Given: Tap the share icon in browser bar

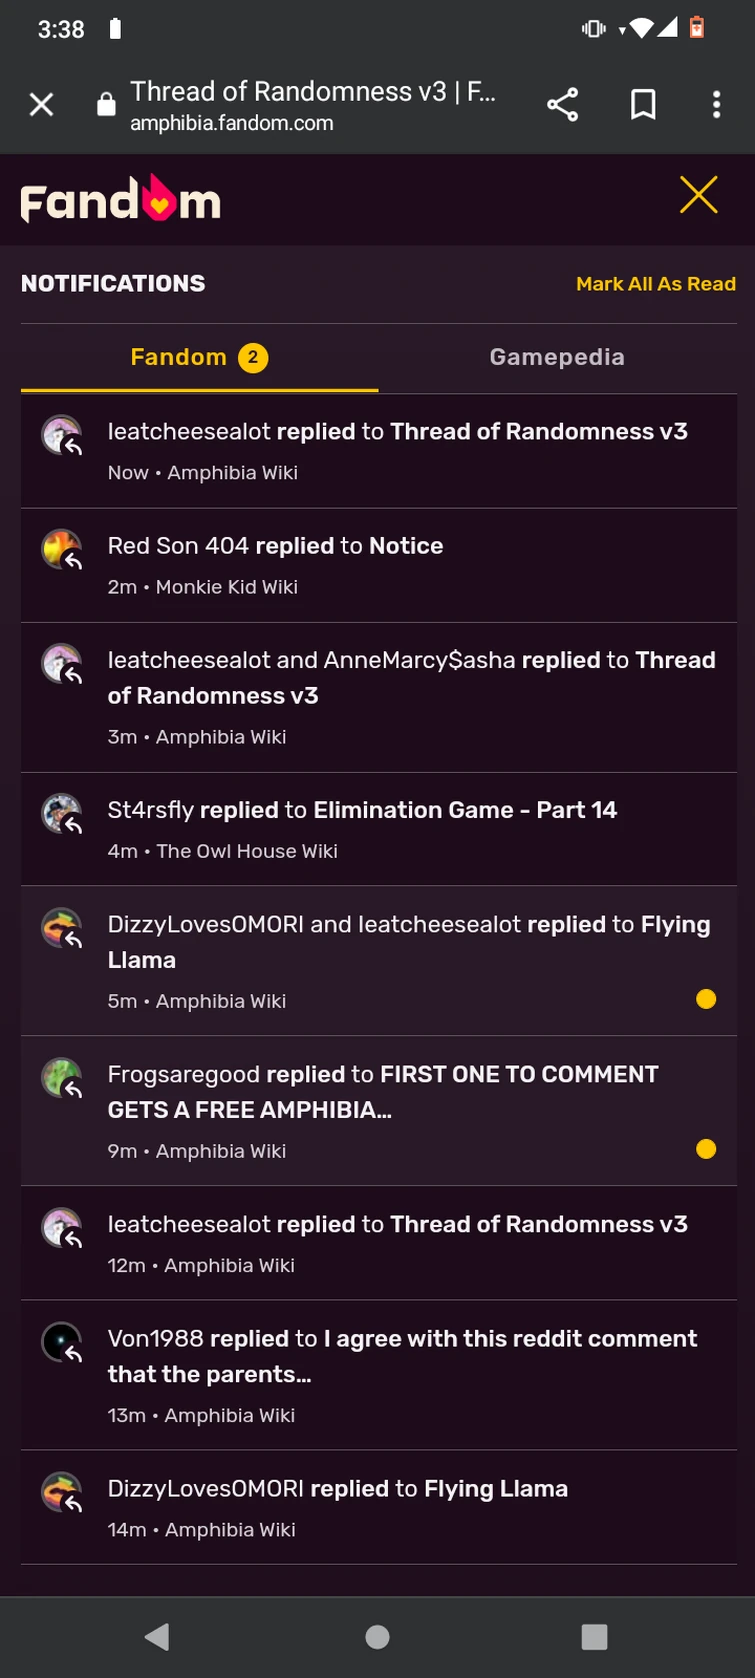Looking at the screenshot, I should [562, 104].
